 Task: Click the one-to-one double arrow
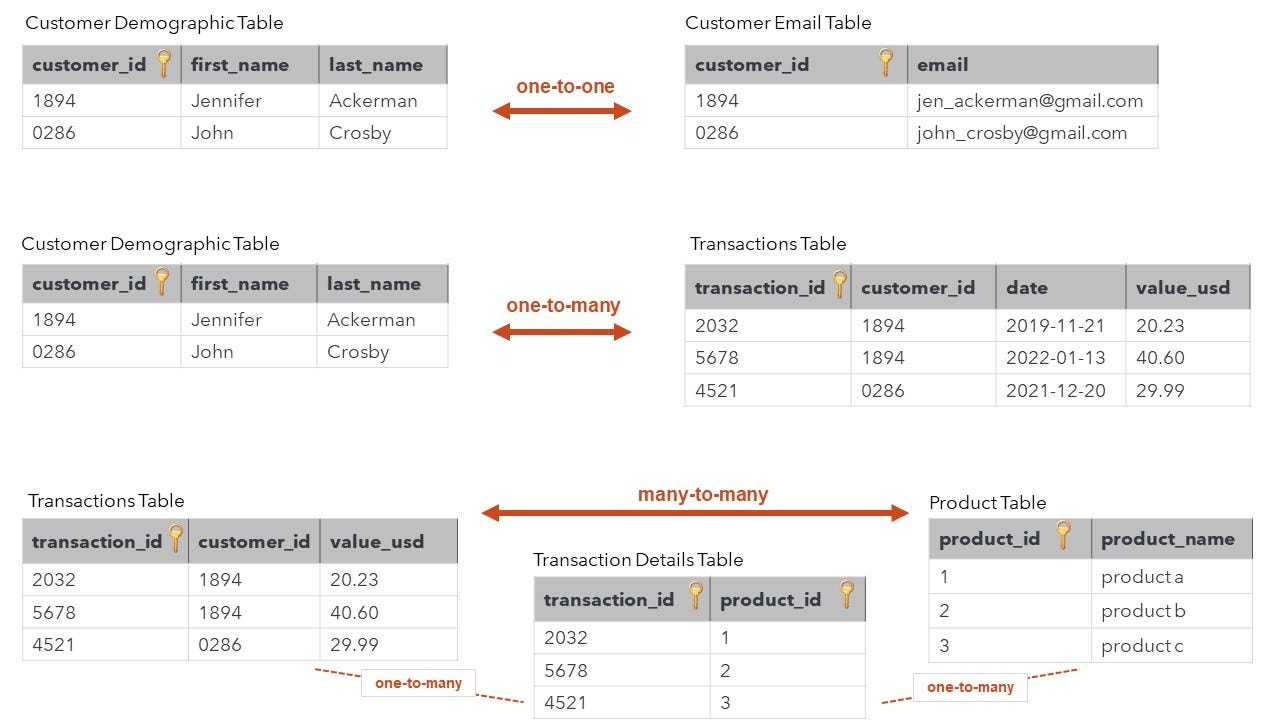pyautogui.click(x=562, y=111)
